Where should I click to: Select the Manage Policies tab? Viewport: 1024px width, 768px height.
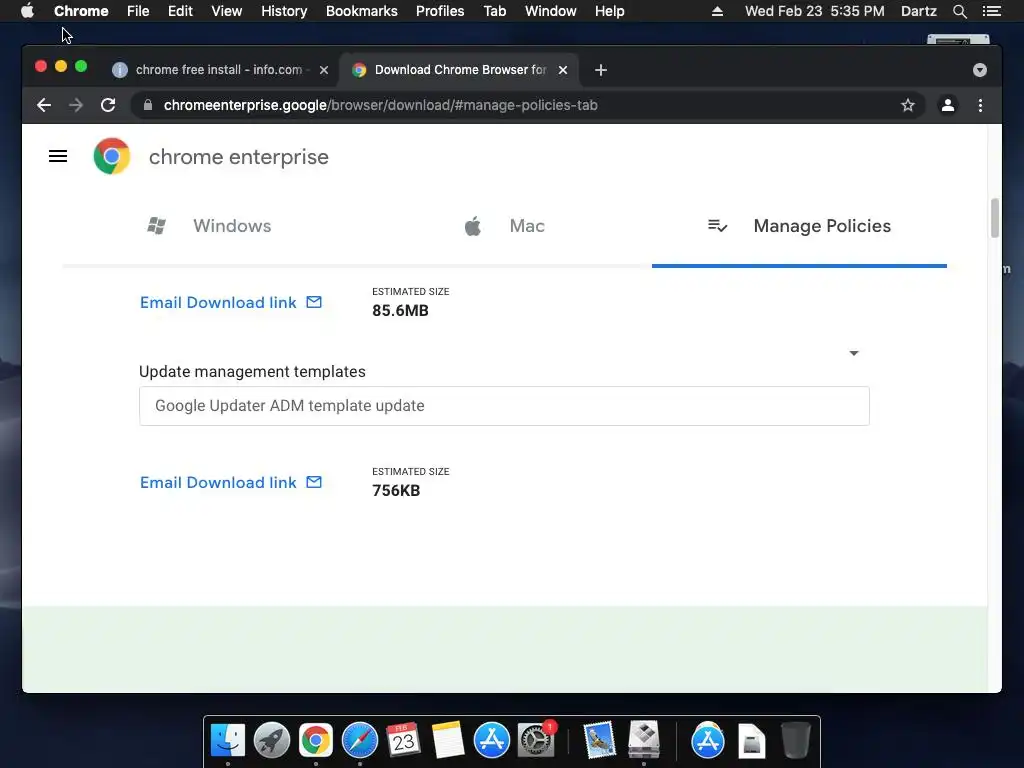(x=799, y=226)
